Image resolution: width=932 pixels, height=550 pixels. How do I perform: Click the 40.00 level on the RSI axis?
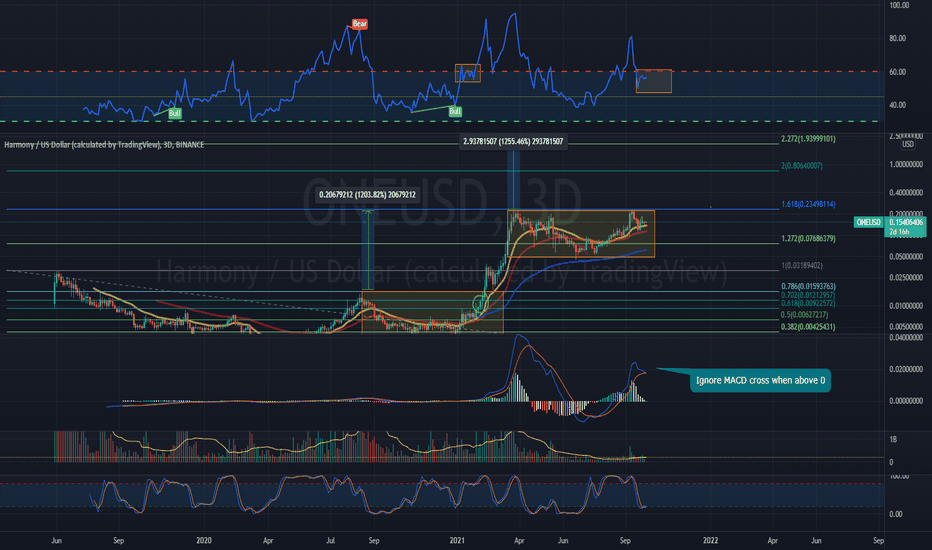point(898,105)
